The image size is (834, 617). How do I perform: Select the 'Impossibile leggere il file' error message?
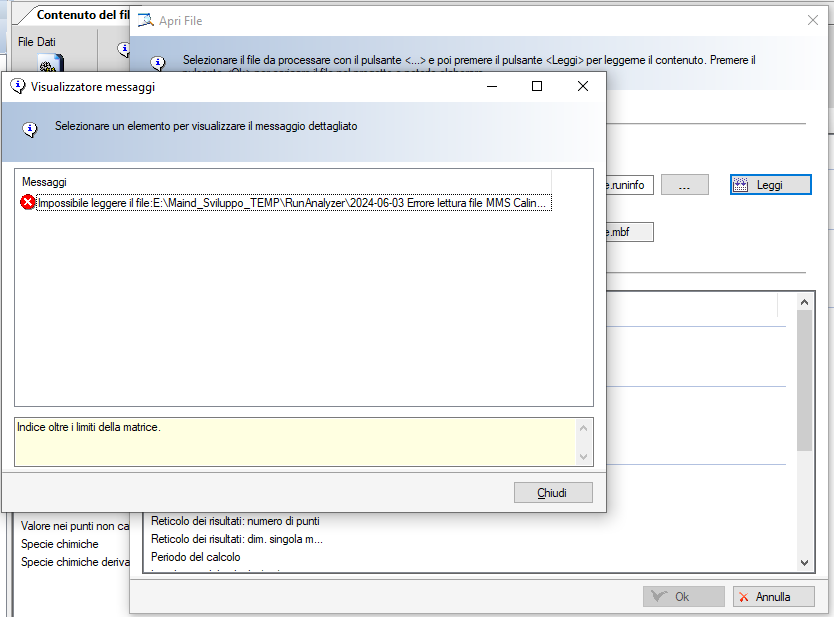coord(294,203)
